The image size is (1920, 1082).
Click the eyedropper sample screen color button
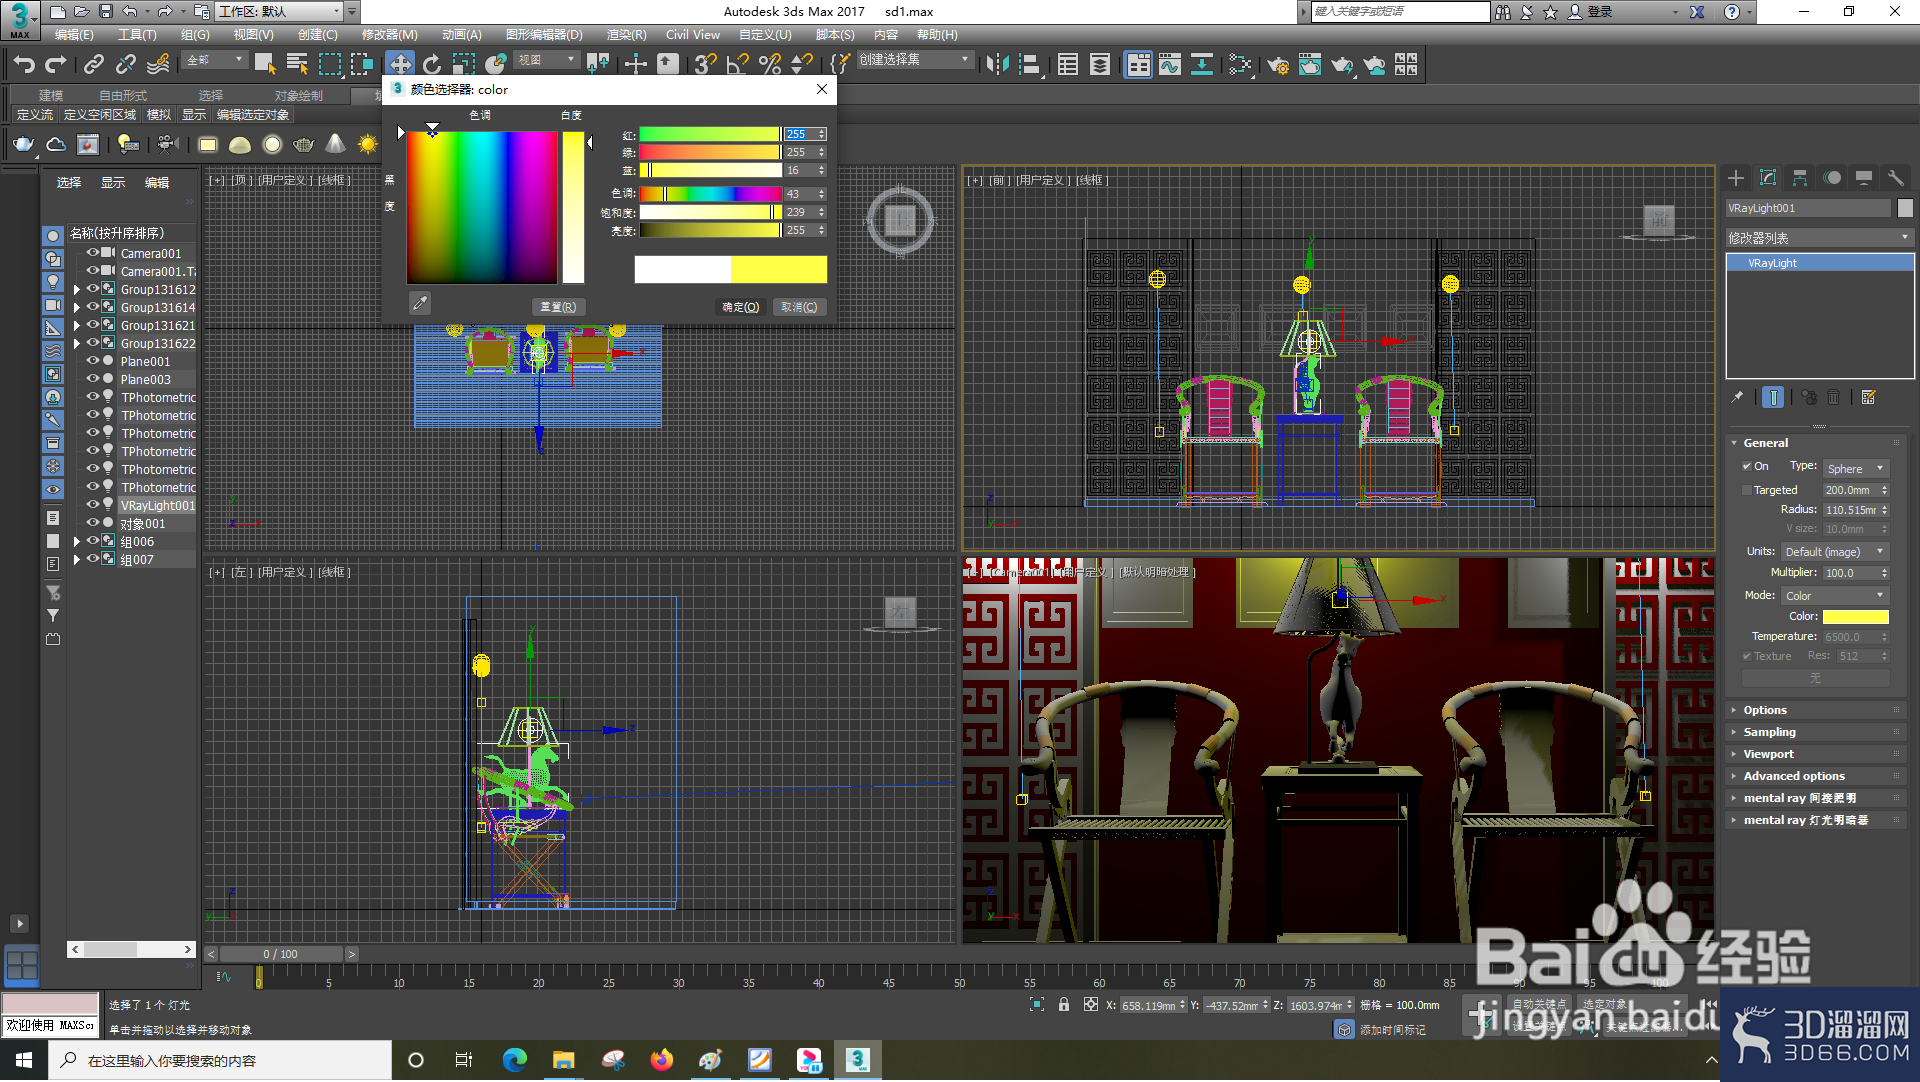420,303
